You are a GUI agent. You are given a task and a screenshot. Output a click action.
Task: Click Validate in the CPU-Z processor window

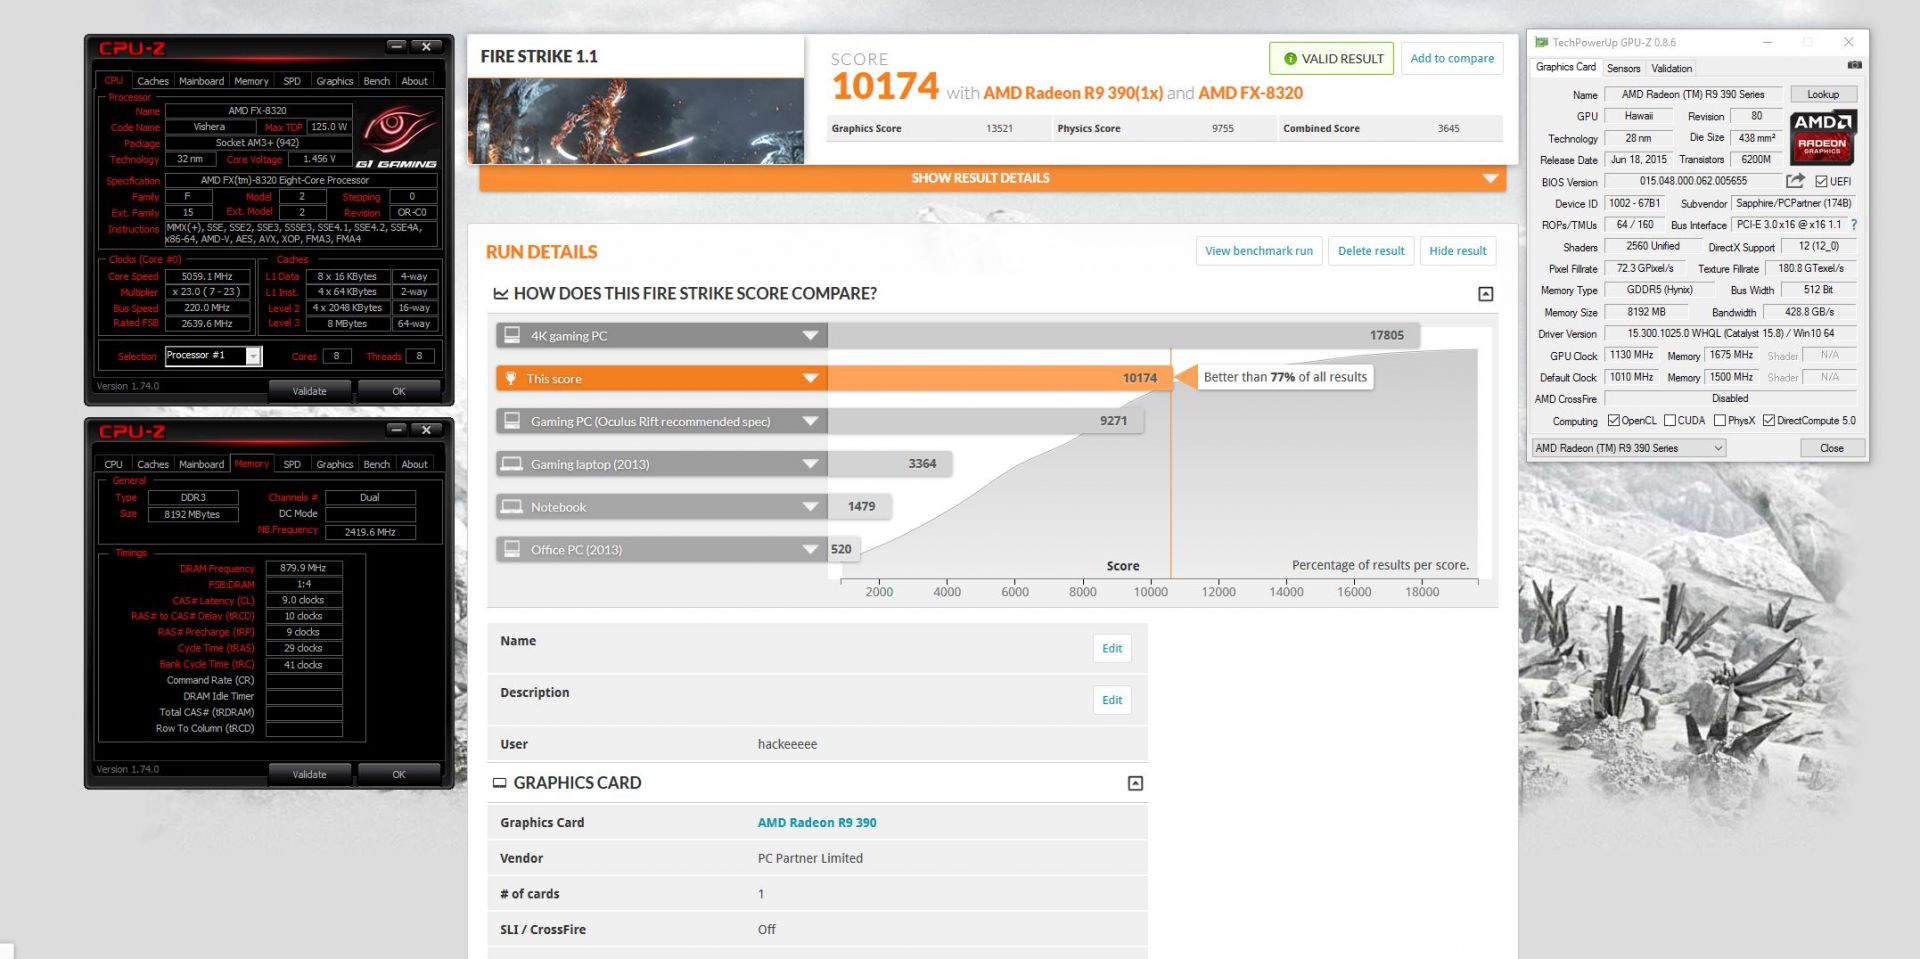(x=310, y=391)
